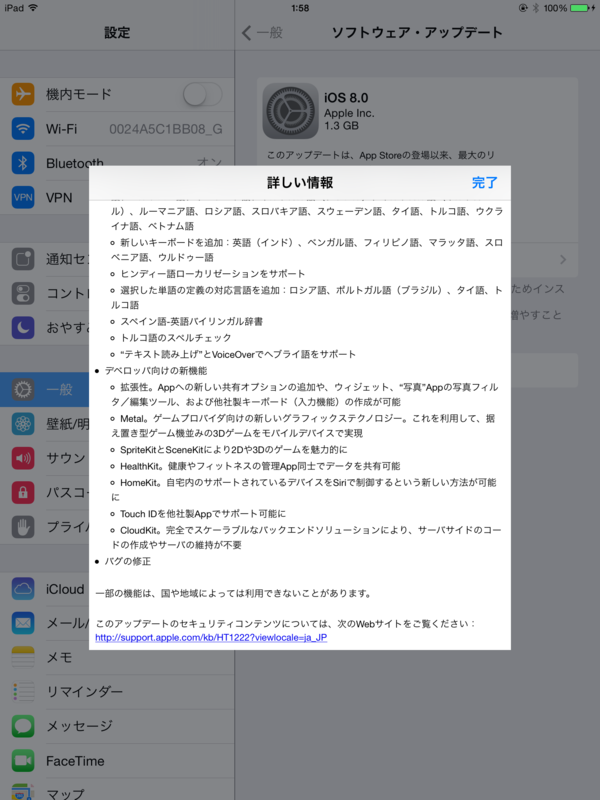
Task: Tap the 一部の機能は regional availability note
Action: 234,593
